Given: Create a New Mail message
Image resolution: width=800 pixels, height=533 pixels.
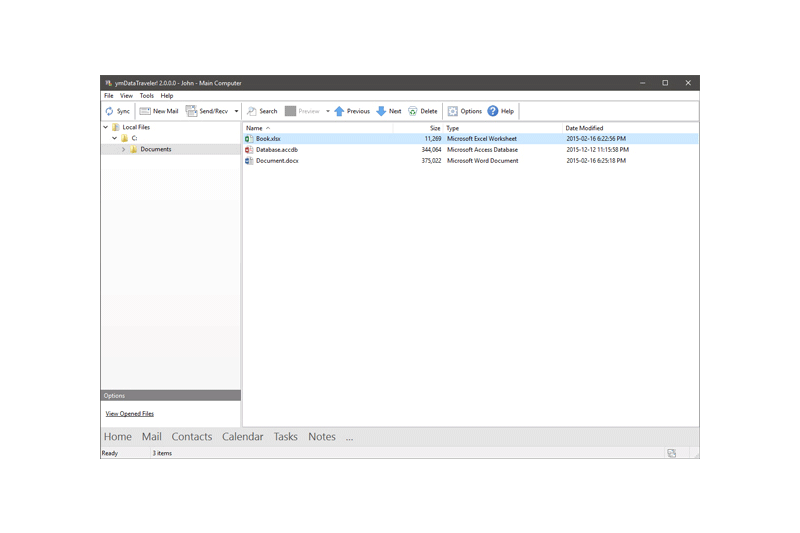Looking at the screenshot, I should 159,111.
